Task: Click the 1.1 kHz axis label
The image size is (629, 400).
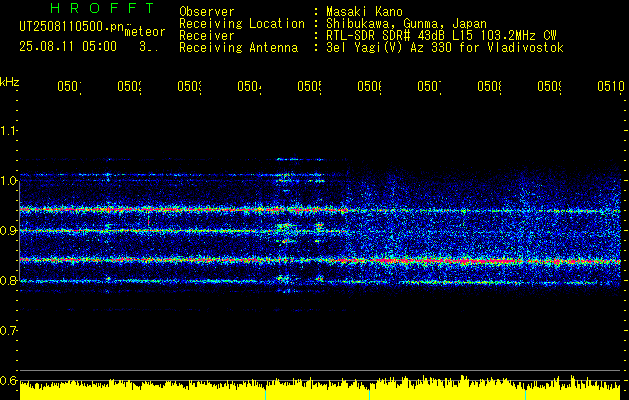Action: point(8,130)
